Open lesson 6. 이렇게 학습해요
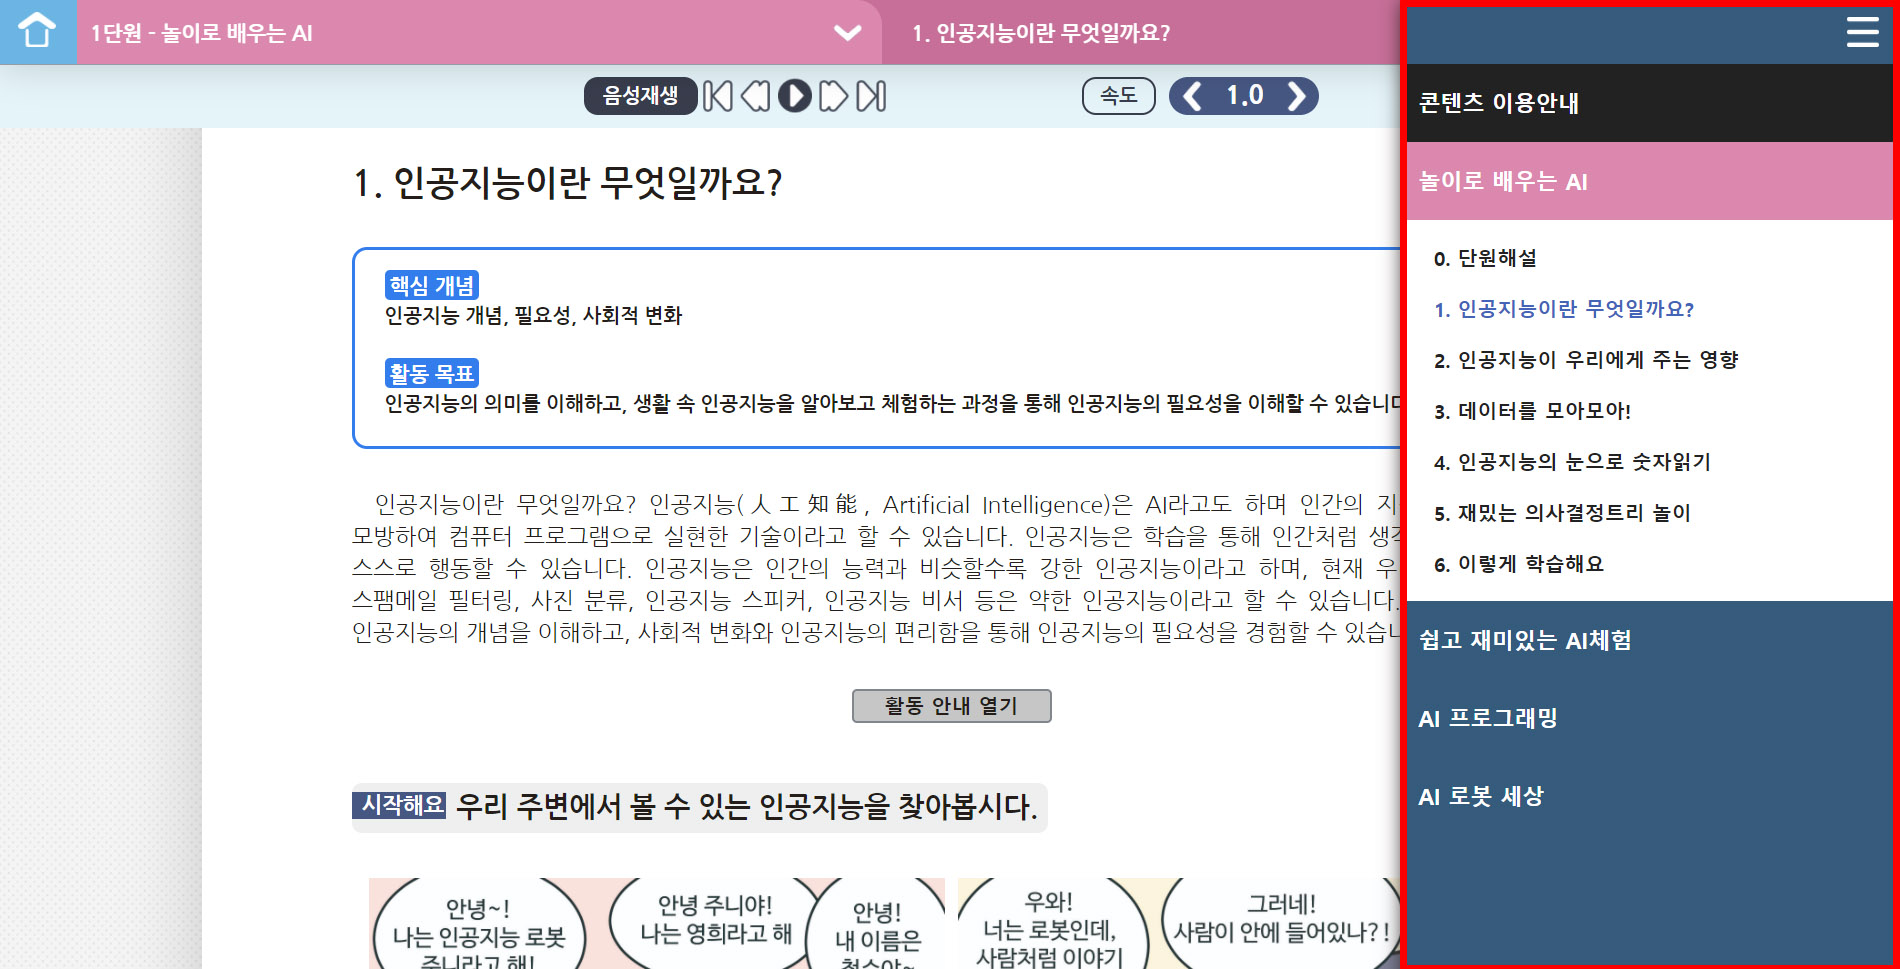Image resolution: width=1900 pixels, height=969 pixels. pyautogui.click(x=1518, y=564)
